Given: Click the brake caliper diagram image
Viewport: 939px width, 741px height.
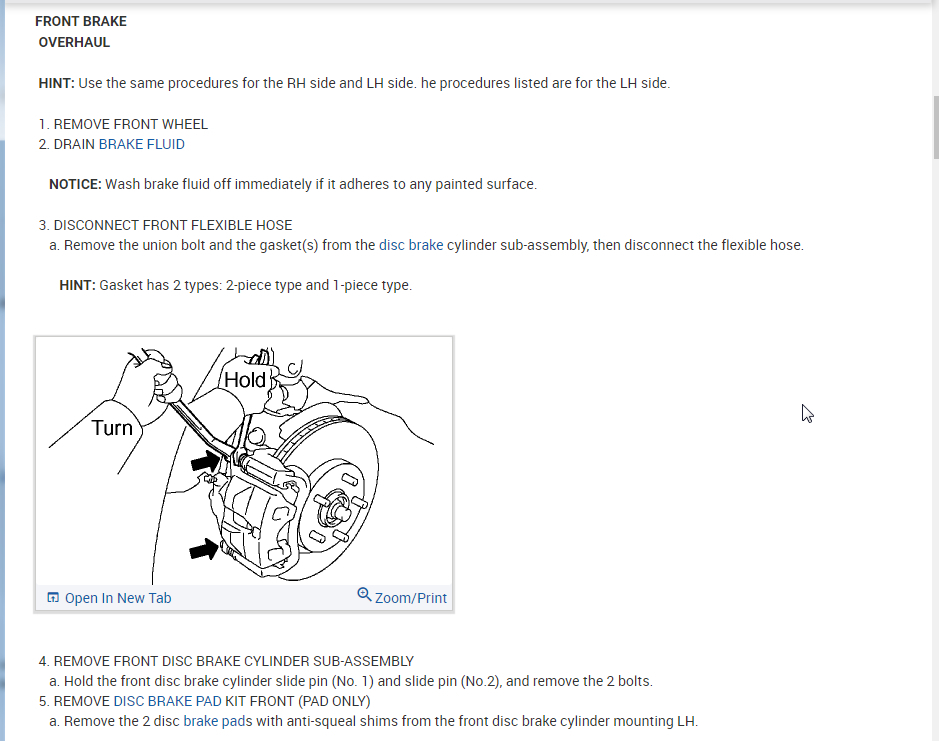Looking at the screenshot, I should click(x=244, y=462).
